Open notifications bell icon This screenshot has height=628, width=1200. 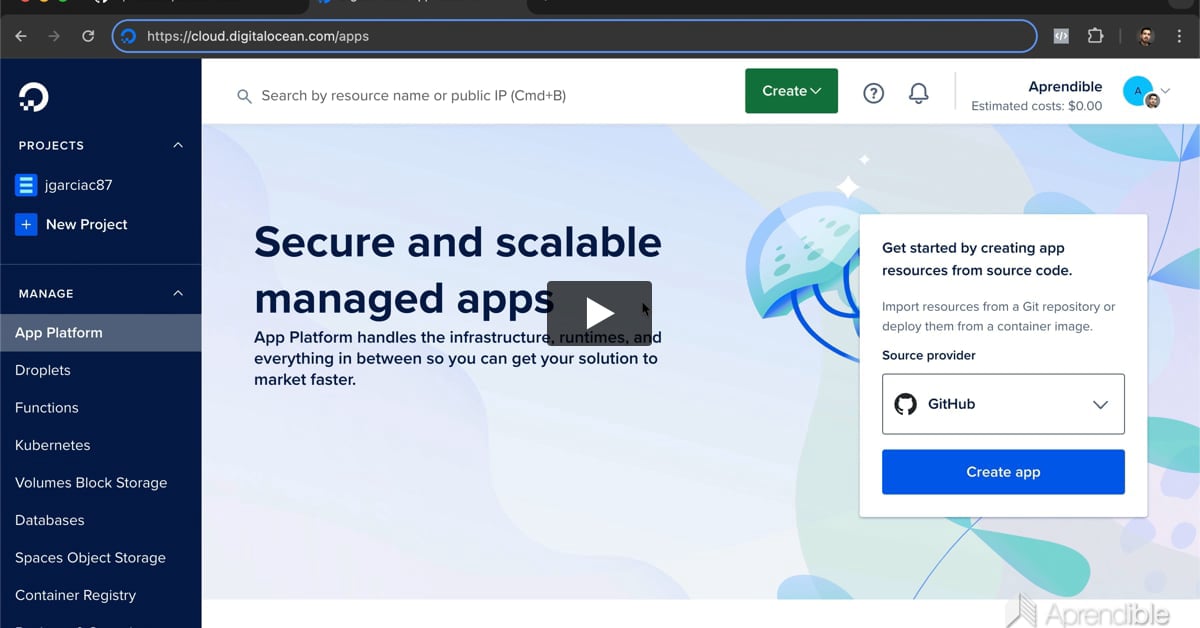[918, 93]
